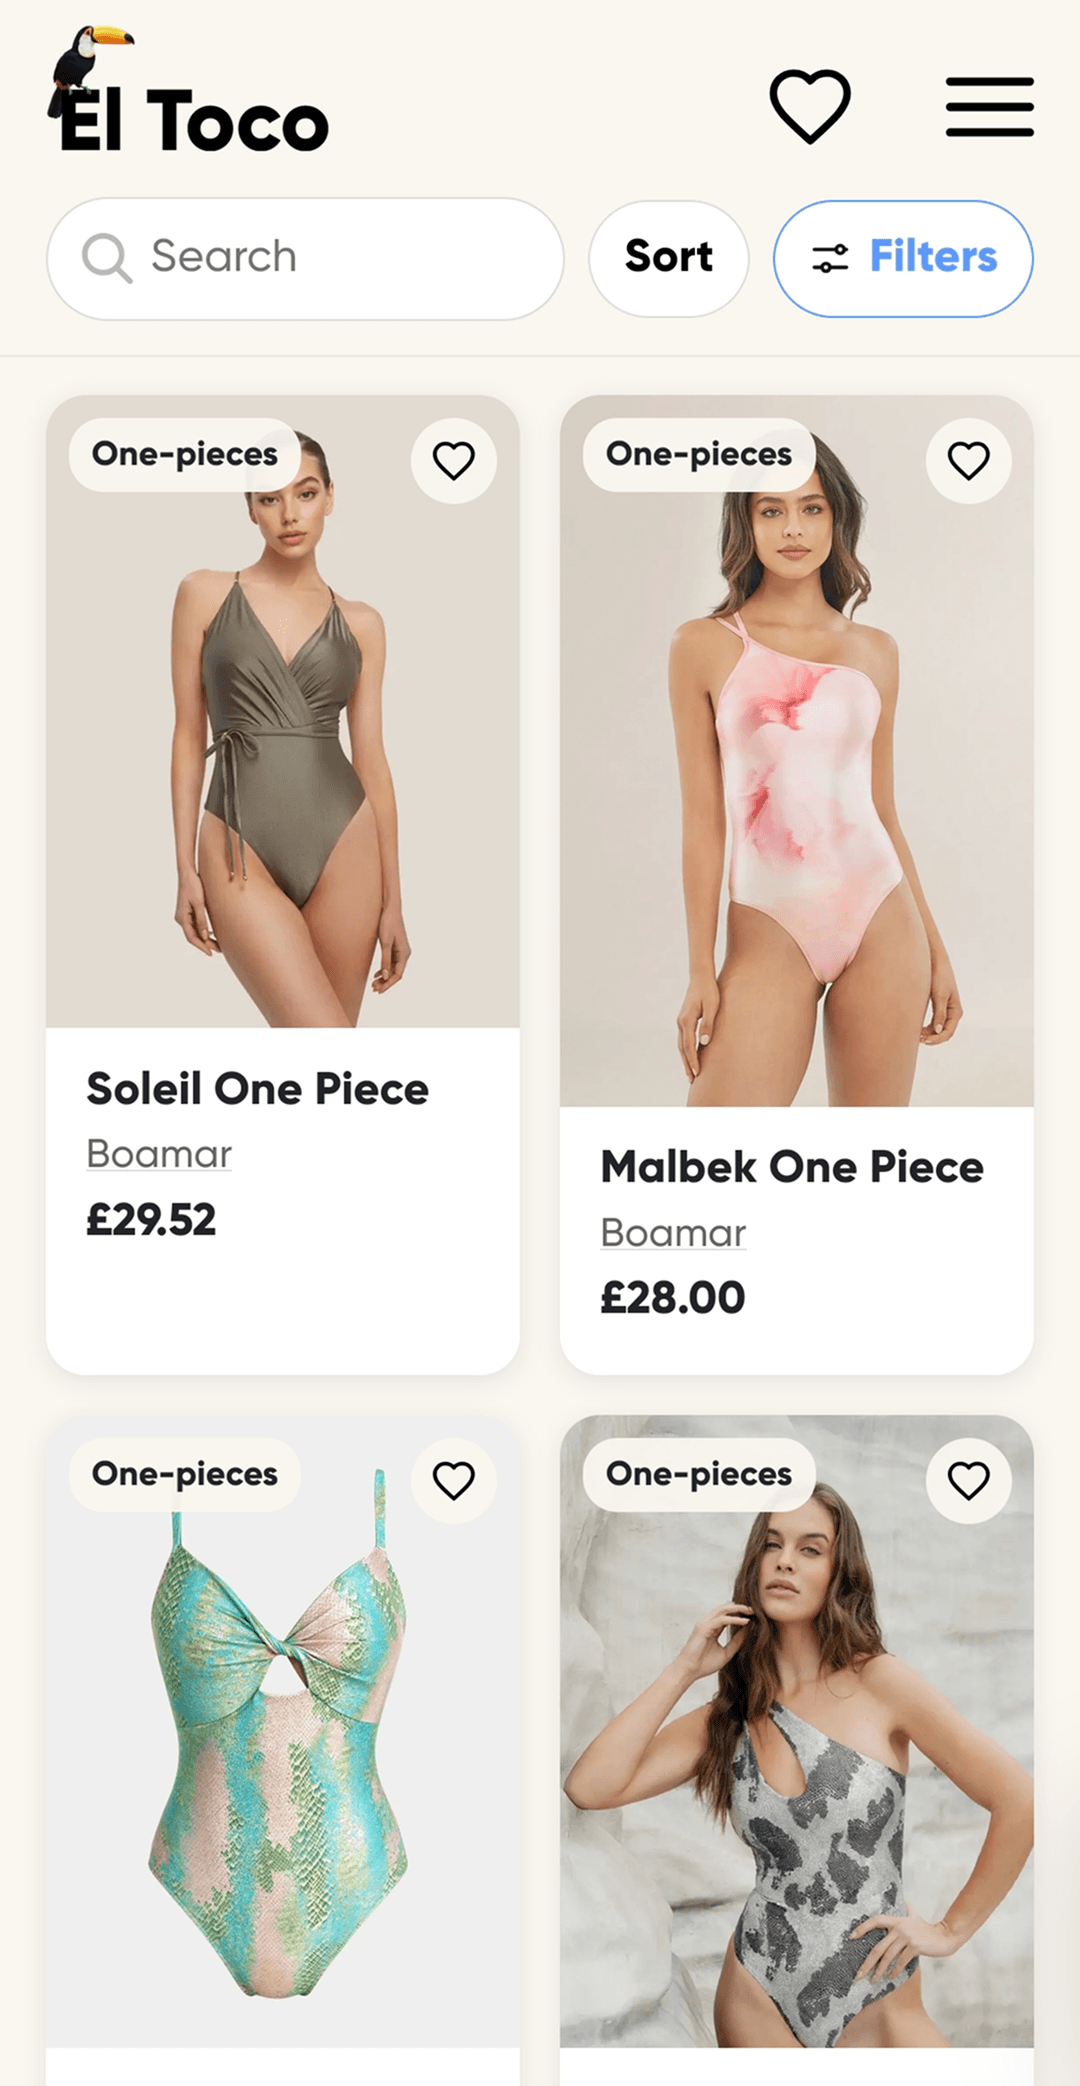Open the wishlist heart icon in header
Screen dimensions: 1080x2086
(x=810, y=106)
